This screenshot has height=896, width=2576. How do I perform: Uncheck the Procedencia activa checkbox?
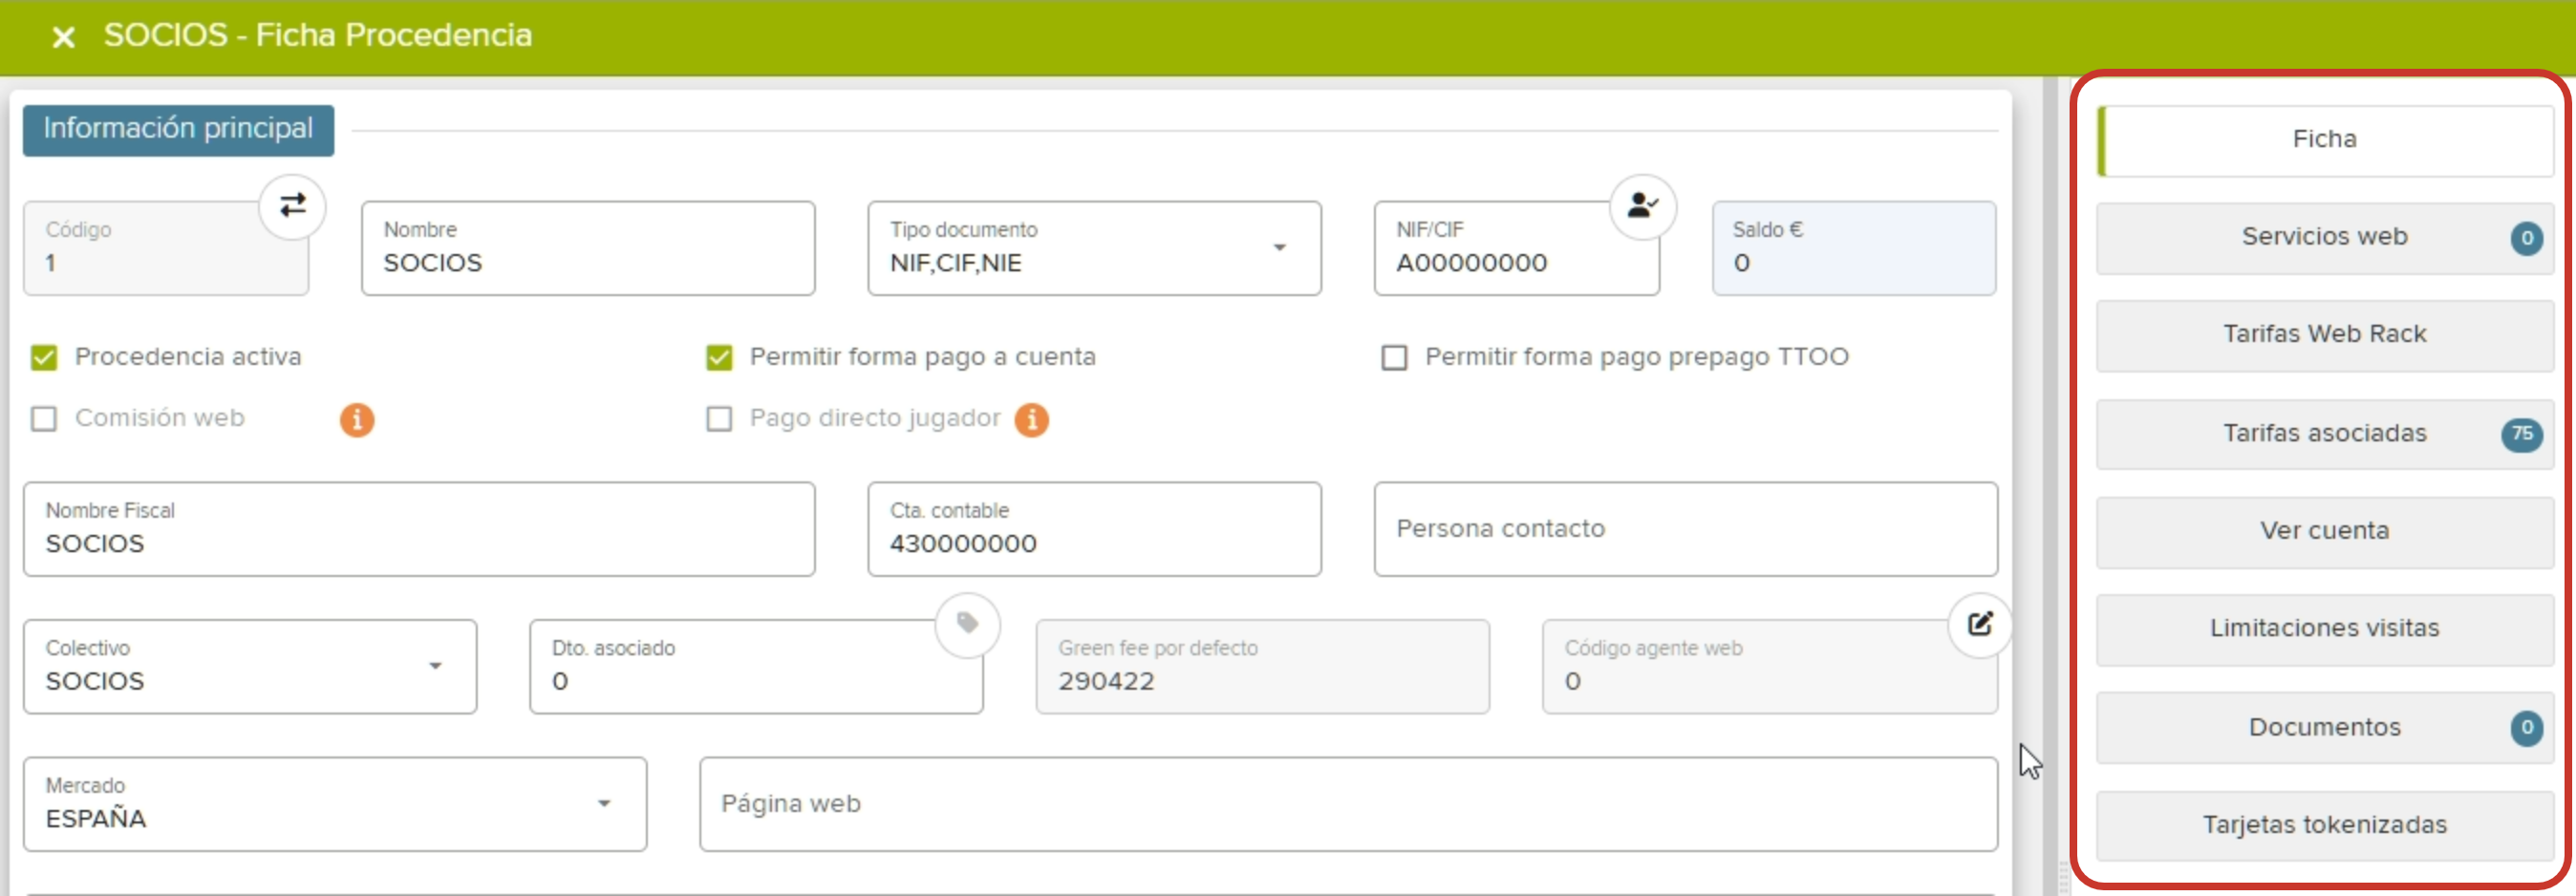click(44, 357)
